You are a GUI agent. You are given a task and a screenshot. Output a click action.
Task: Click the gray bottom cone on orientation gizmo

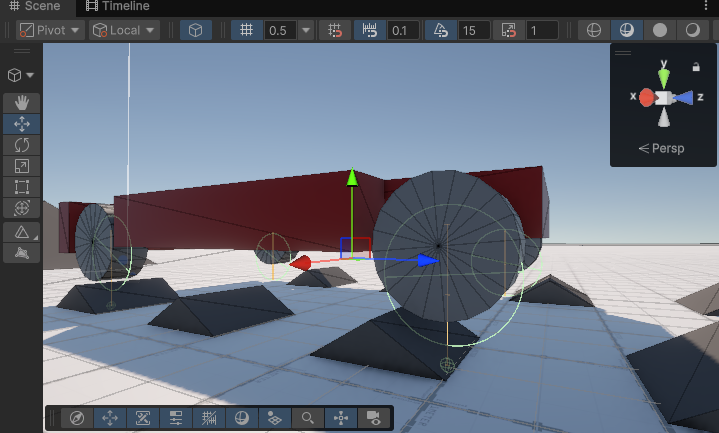[x=664, y=117]
